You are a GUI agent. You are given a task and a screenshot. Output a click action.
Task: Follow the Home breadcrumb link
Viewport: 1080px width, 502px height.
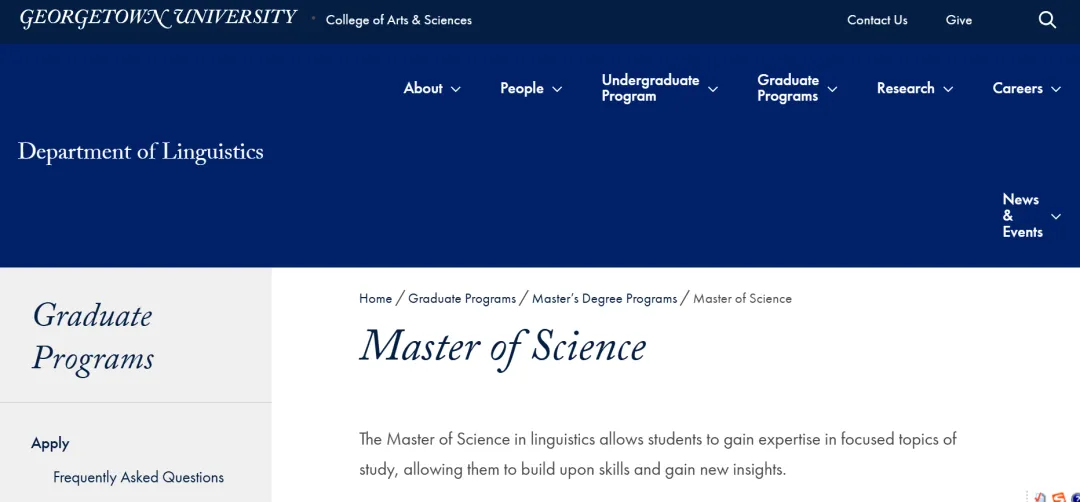click(x=375, y=298)
